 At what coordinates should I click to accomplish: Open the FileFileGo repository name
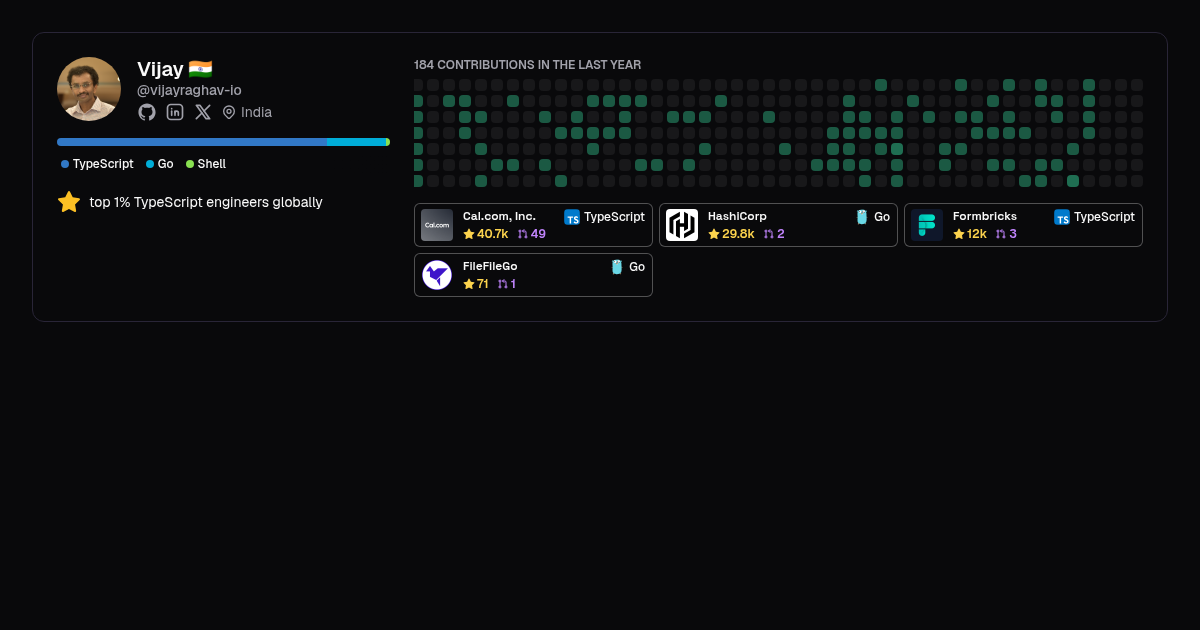pos(490,266)
